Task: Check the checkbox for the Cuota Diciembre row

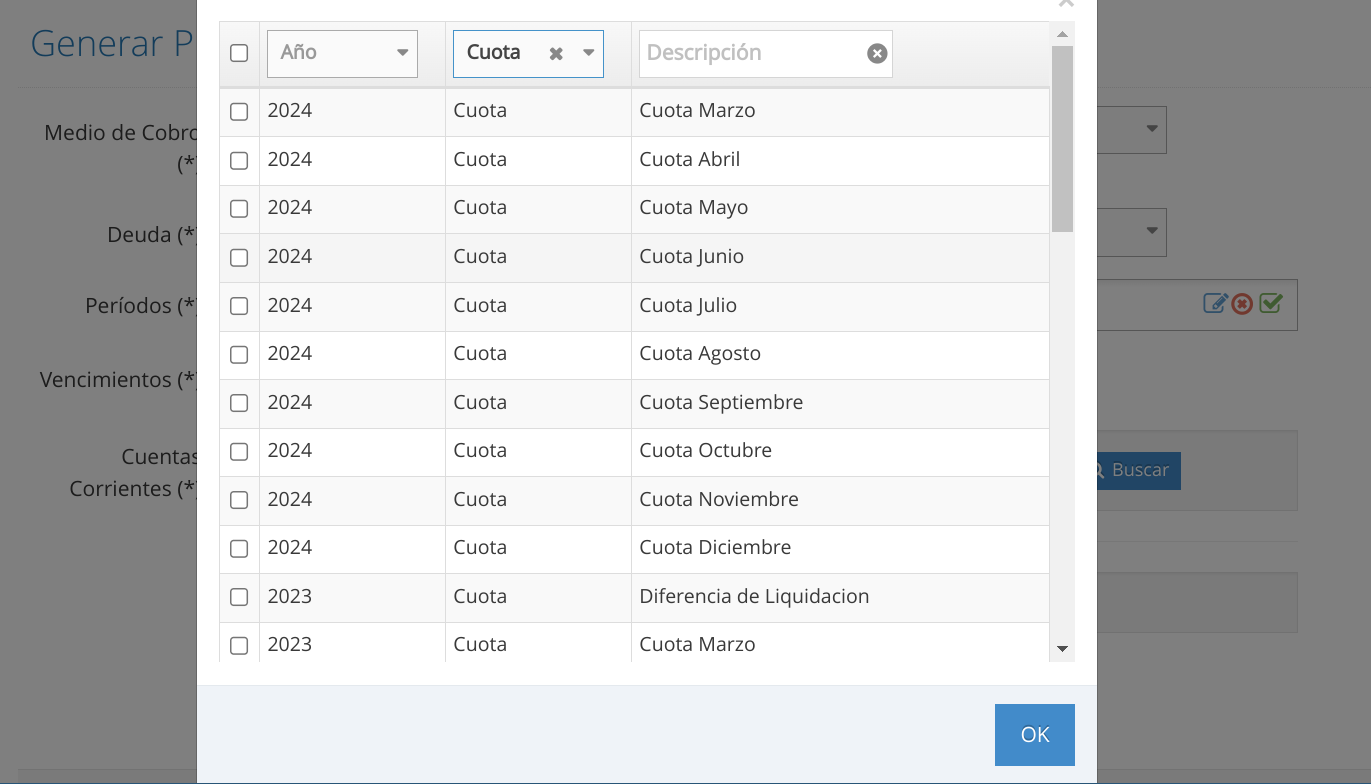Action: (239, 548)
